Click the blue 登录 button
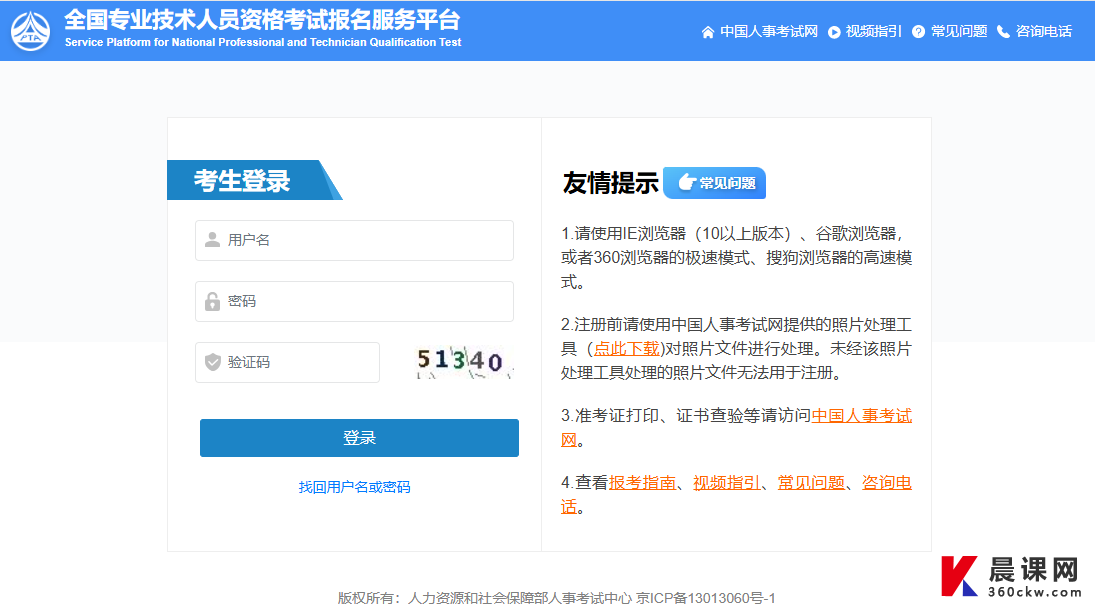 pos(359,438)
